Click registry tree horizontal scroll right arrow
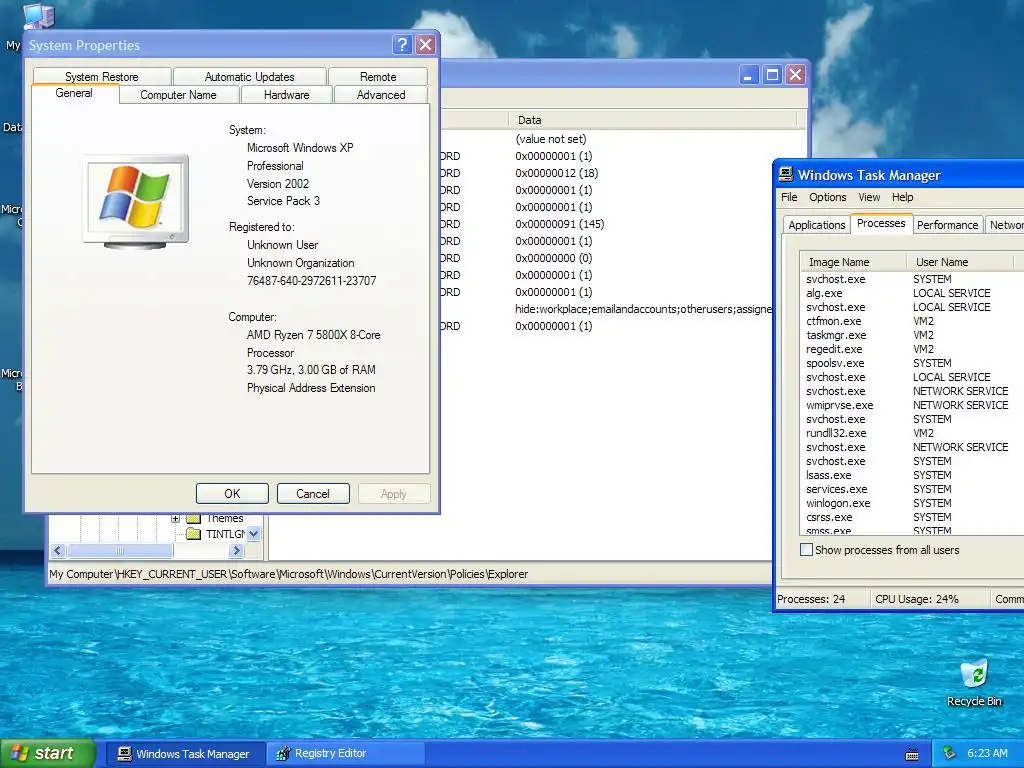 (x=236, y=551)
